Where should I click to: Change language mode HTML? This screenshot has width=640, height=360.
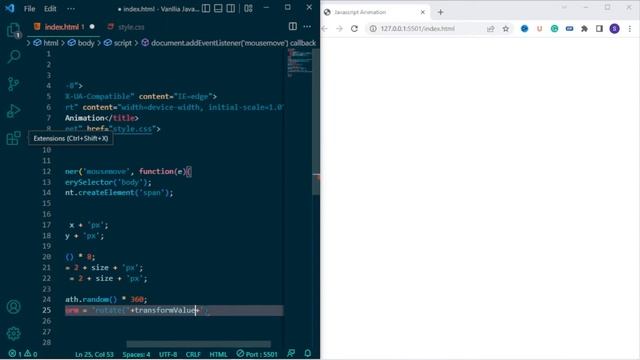coord(218,354)
